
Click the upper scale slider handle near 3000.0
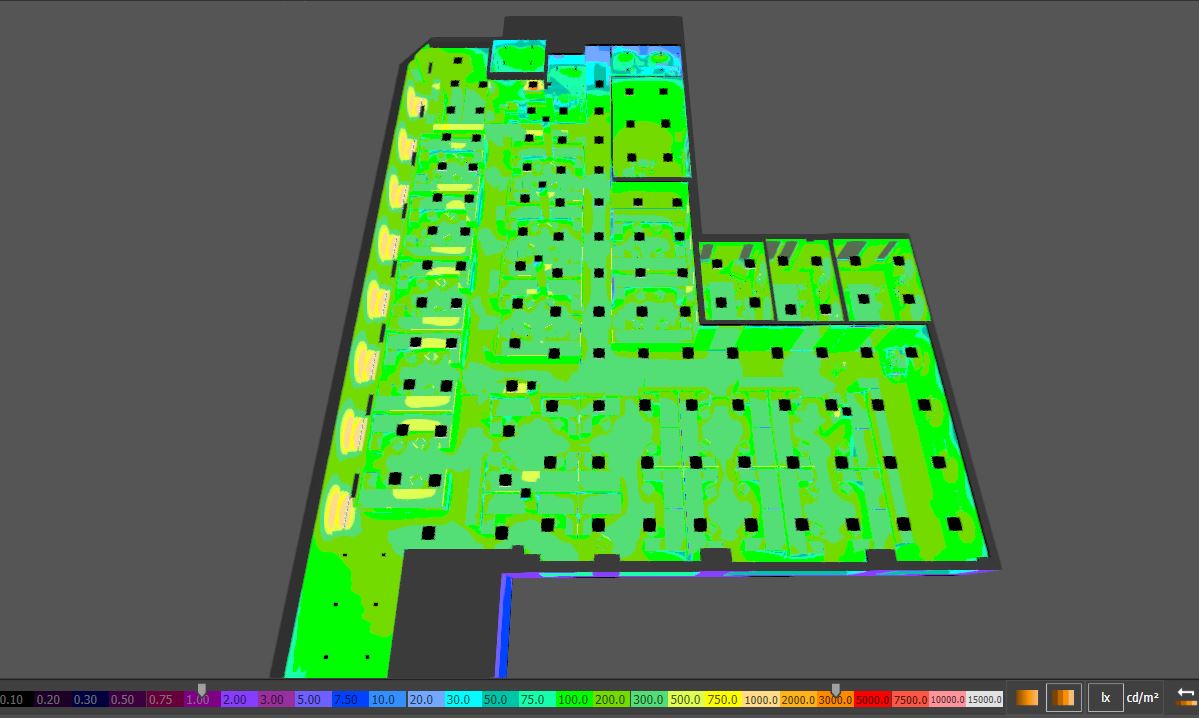(836, 689)
